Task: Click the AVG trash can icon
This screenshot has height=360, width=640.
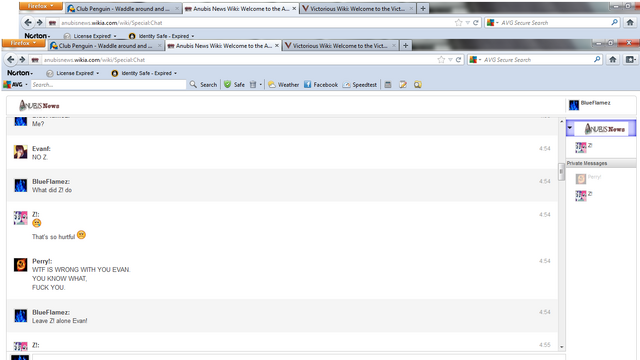Action: tap(253, 84)
